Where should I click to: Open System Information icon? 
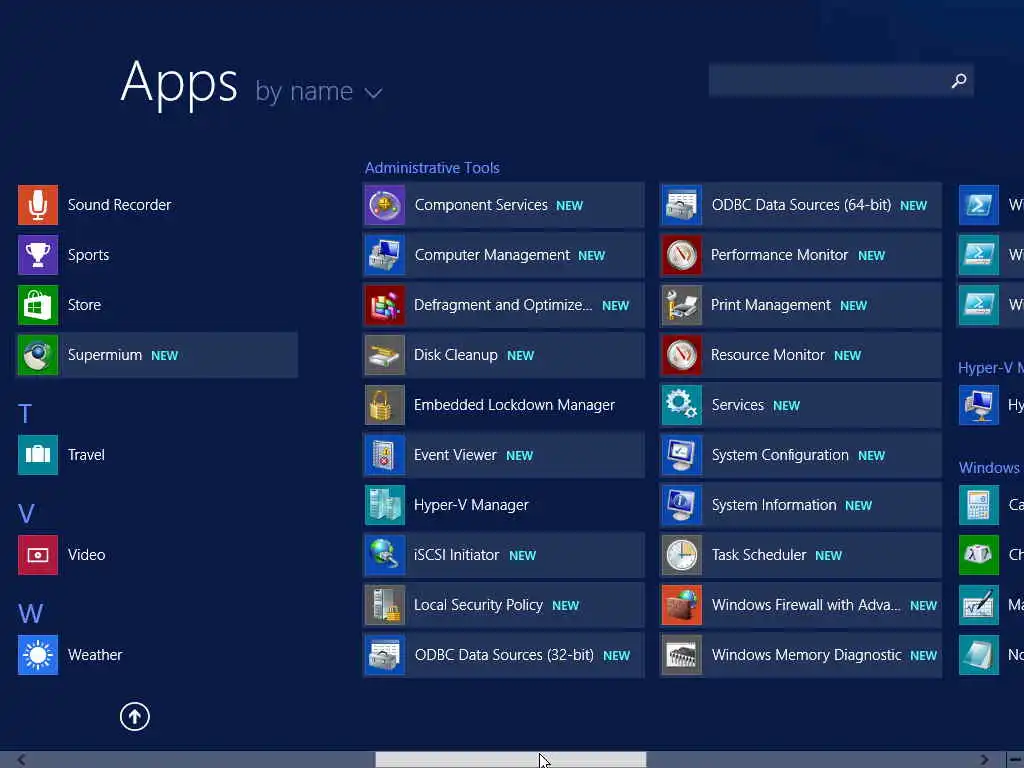pos(682,505)
